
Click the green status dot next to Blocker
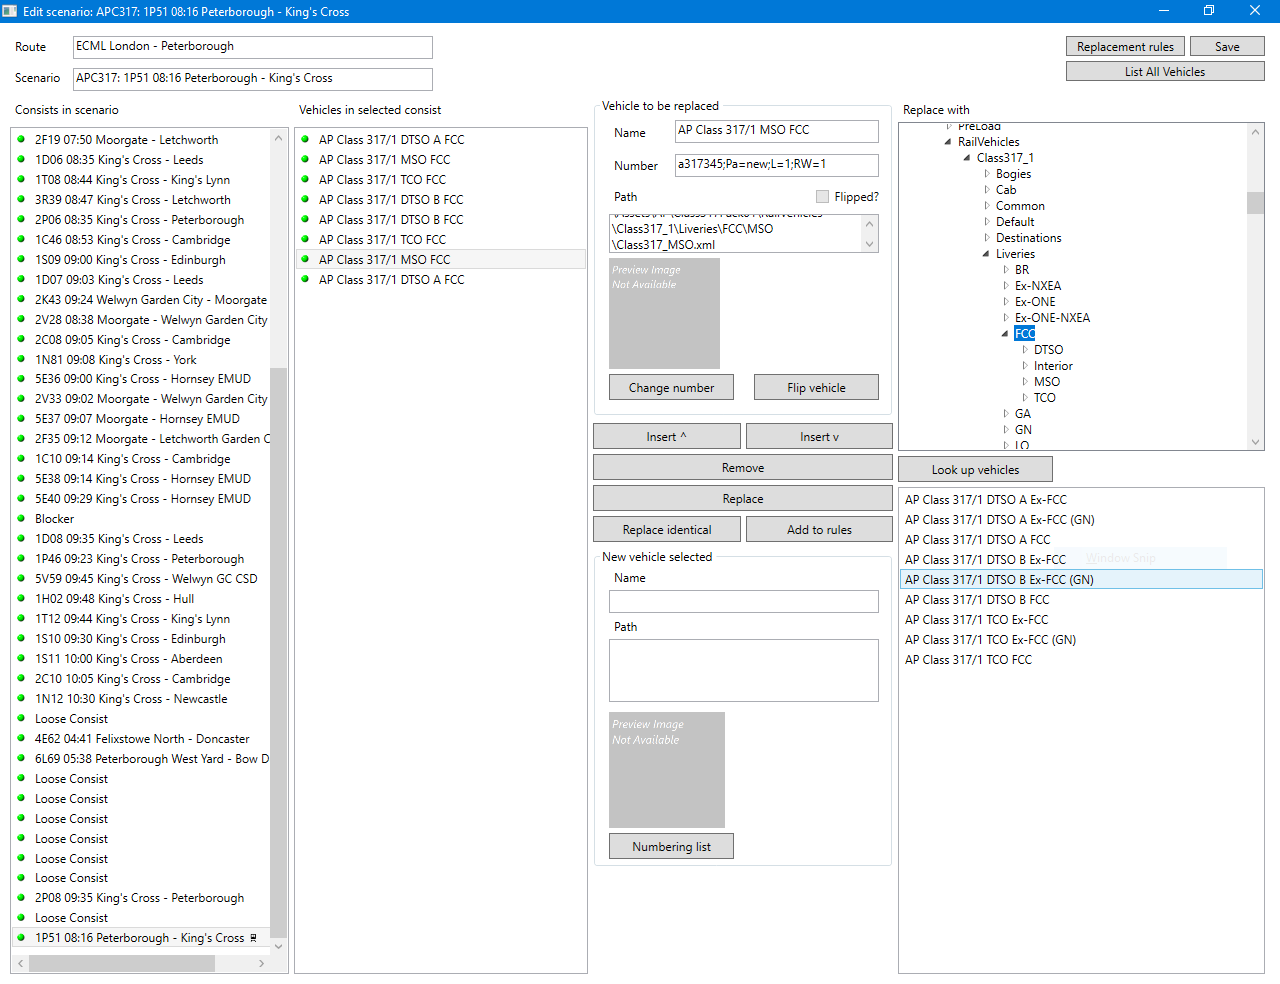pyautogui.click(x=21, y=518)
